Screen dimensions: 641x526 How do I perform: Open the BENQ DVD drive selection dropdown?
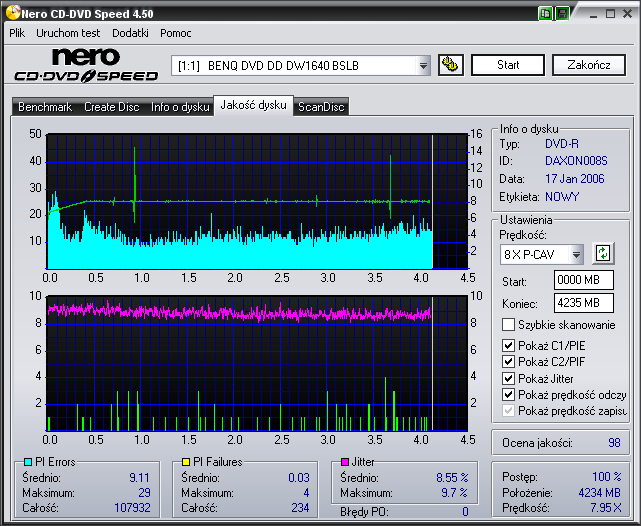click(x=423, y=65)
